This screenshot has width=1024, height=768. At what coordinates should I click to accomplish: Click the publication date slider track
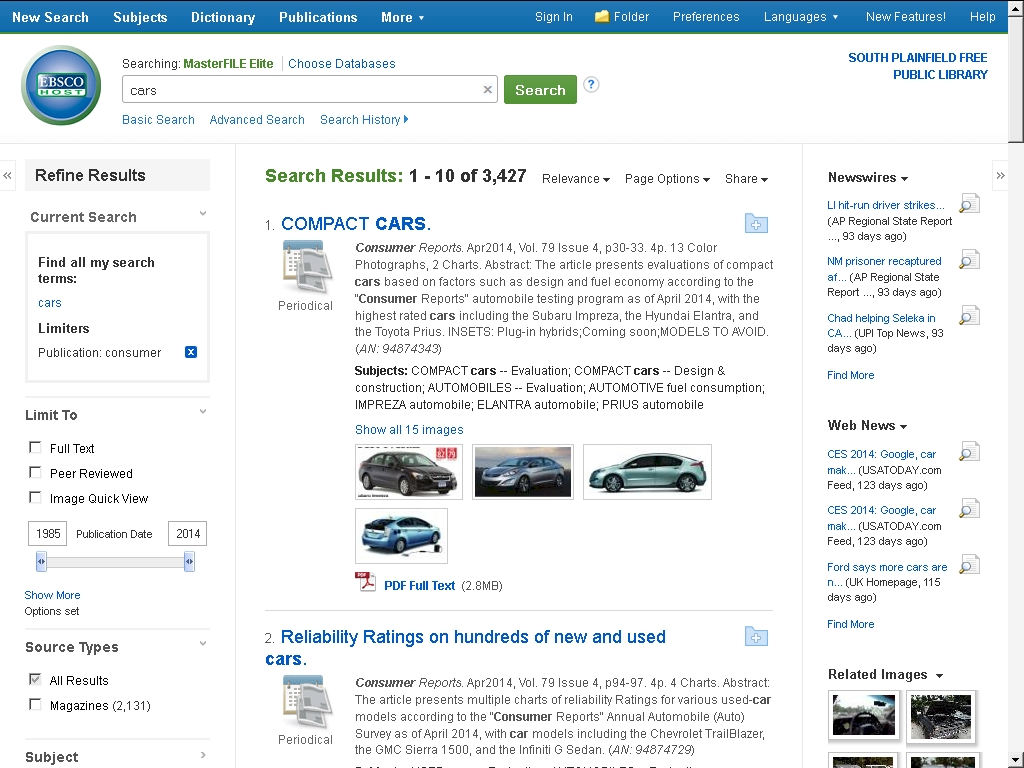point(115,562)
